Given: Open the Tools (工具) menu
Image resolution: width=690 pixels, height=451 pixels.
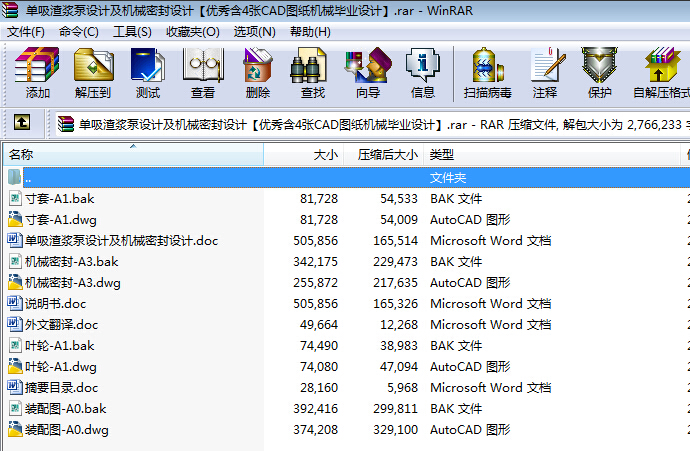Looking at the screenshot, I should 132,32.
